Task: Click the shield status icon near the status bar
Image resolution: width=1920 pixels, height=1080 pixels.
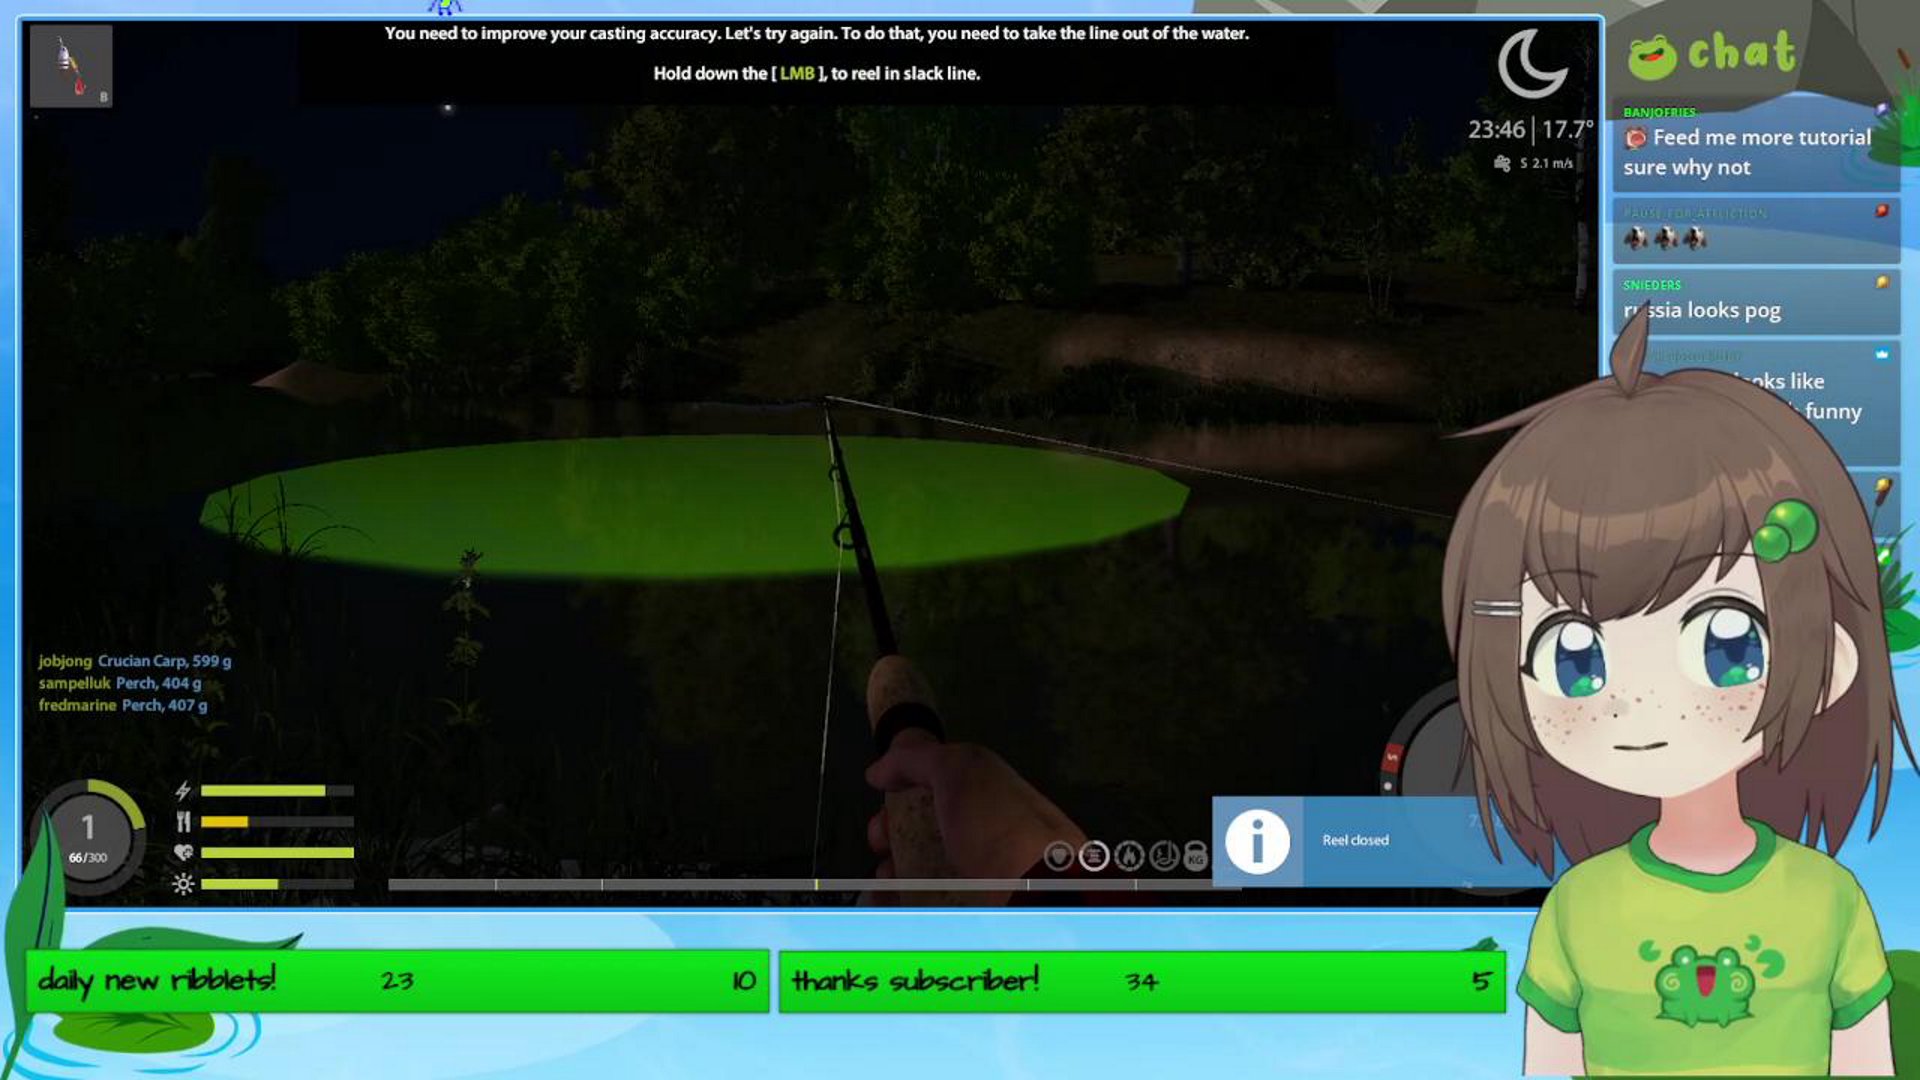Action: 1059,857
